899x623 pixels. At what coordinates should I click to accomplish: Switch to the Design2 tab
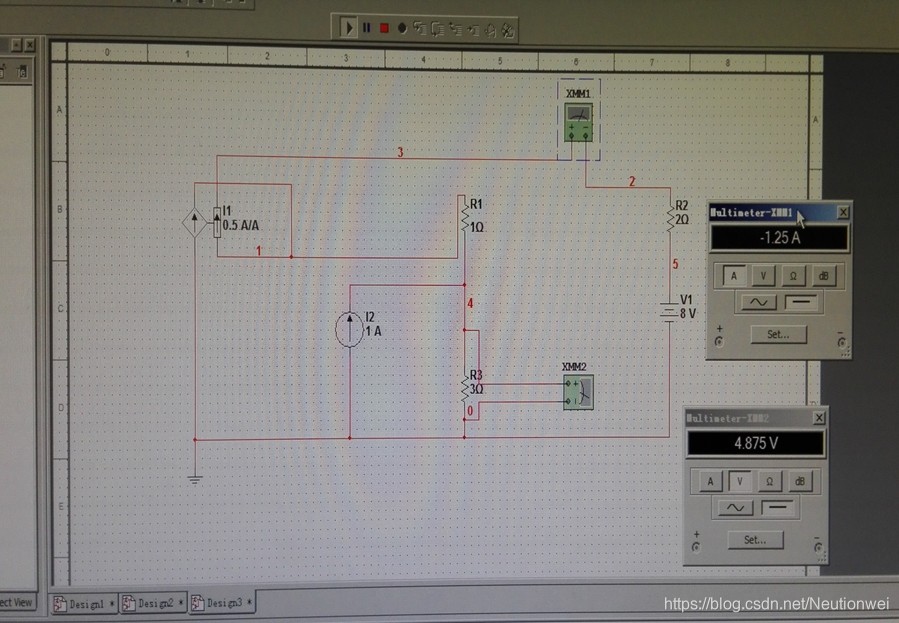(x=153, y=604)
